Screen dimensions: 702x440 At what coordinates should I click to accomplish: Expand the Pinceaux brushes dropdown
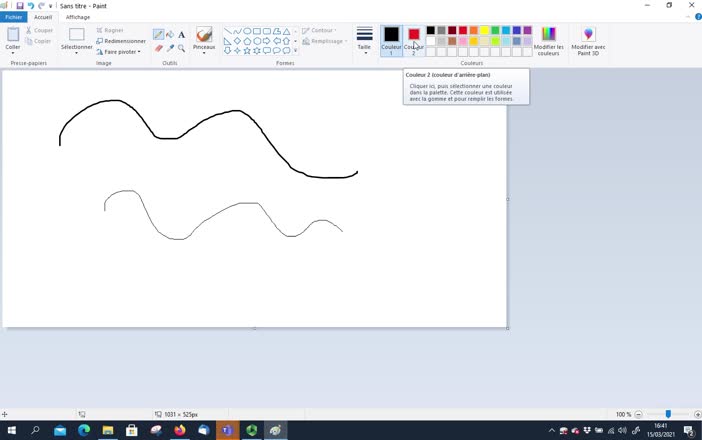click(x=204, y=52)
